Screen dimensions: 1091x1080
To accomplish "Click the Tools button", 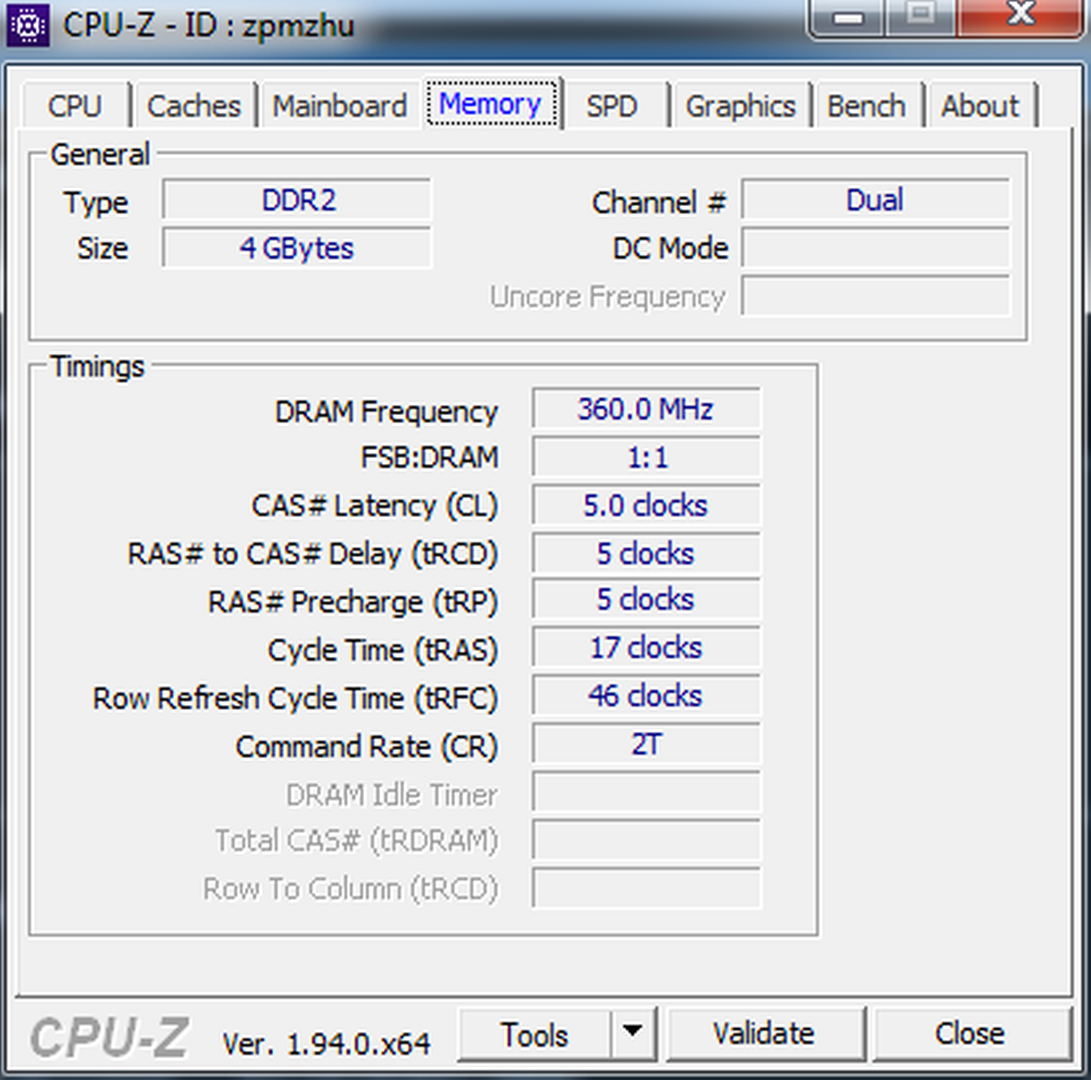I will (x=534, y=1035).
